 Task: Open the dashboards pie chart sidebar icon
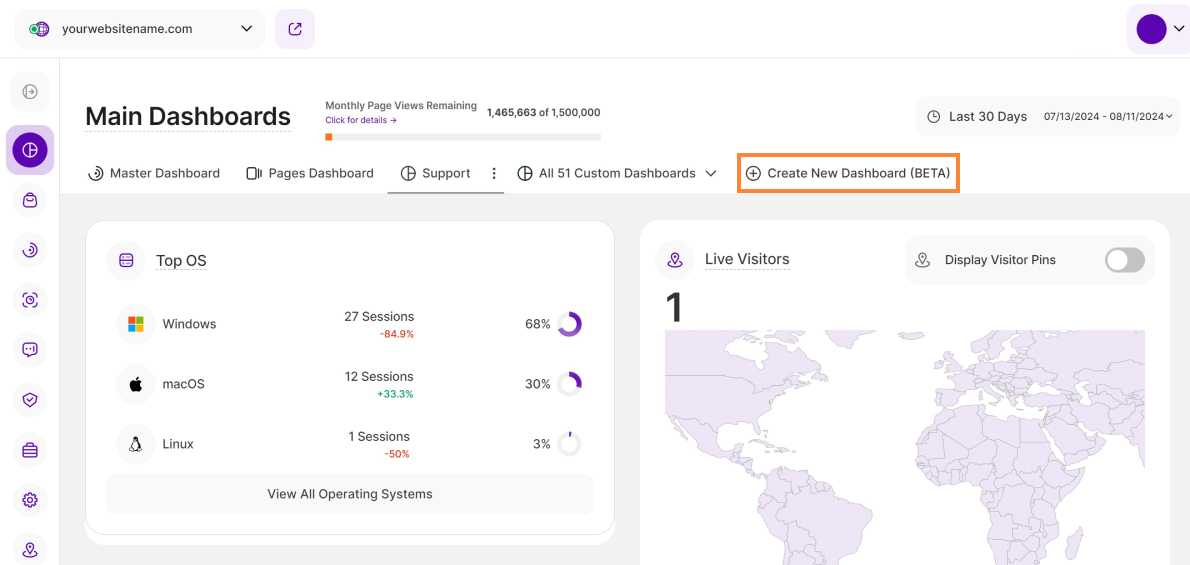(30, 150)
